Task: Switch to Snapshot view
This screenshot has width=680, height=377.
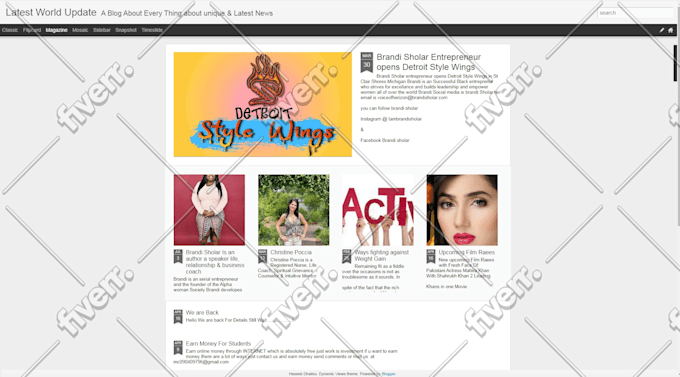Action: [126, 30]
